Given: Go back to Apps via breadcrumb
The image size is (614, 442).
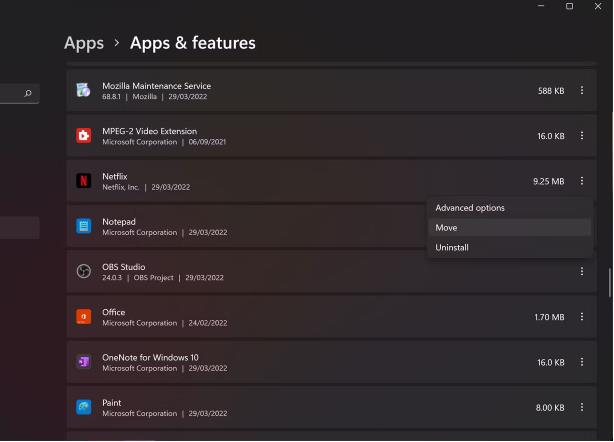Looking at the screenshot, I should click(x=84, y=43).
